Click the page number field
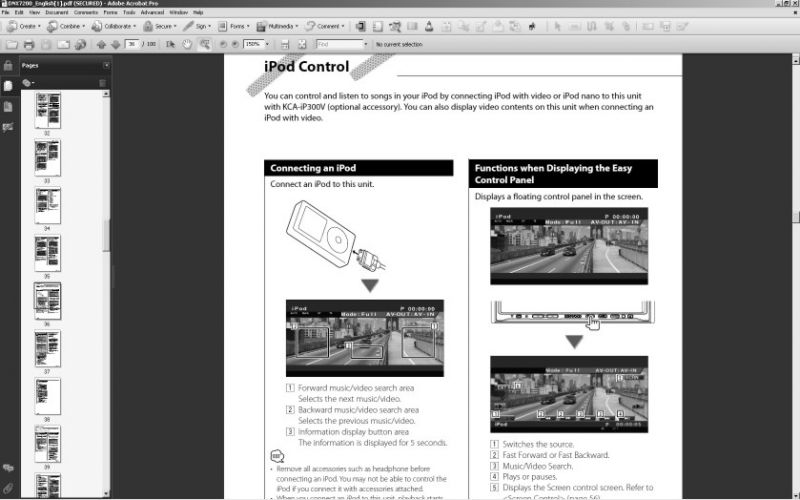800x500 pixels. click(132, 44)
